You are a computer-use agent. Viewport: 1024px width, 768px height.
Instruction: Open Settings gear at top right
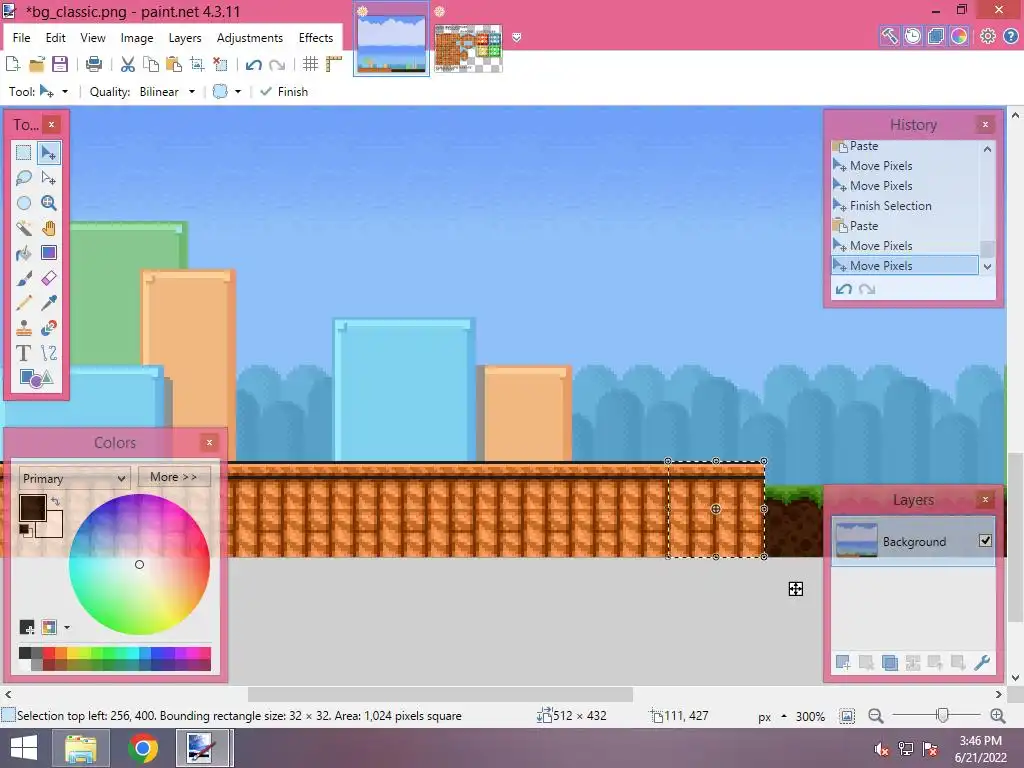tap(987, 36)
